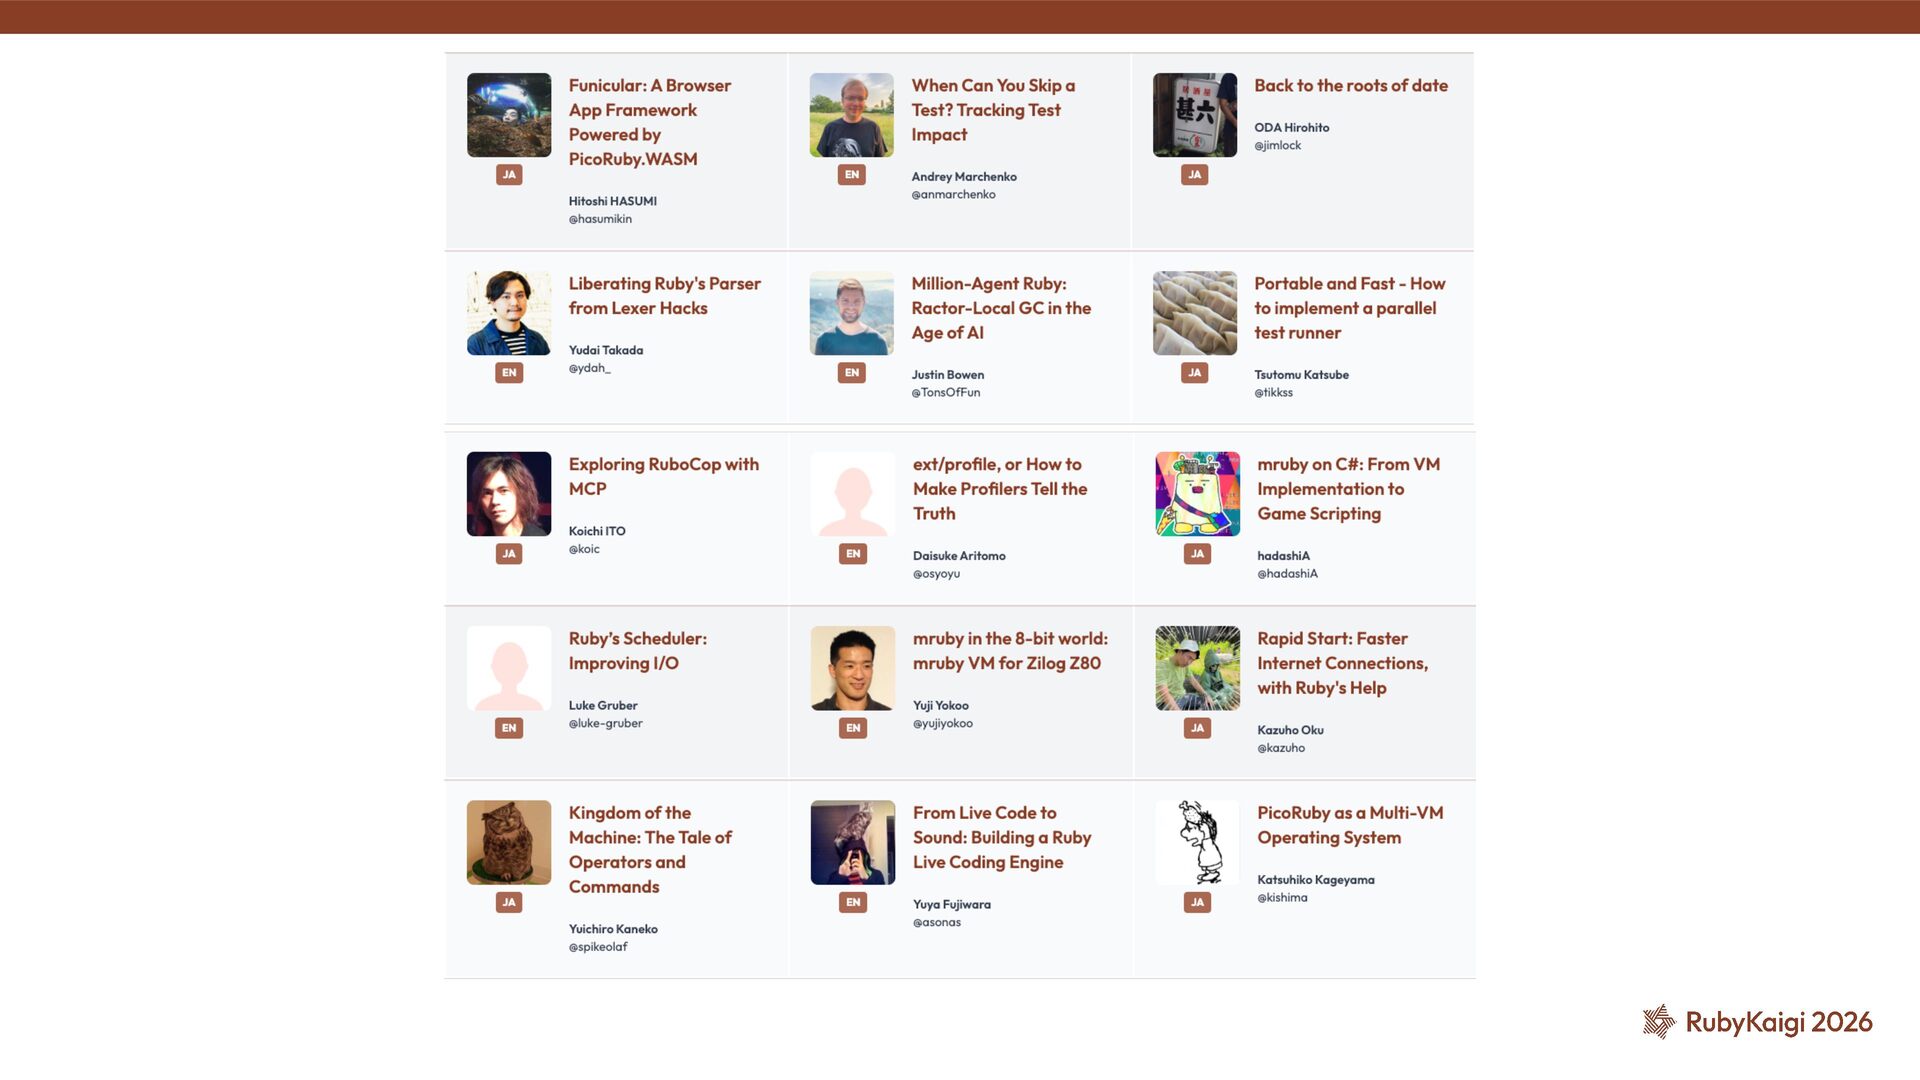Open "mruby in the 8-bit world" talk
This screenshot has width=1920, height=1080.
(x=1009, y=651)
